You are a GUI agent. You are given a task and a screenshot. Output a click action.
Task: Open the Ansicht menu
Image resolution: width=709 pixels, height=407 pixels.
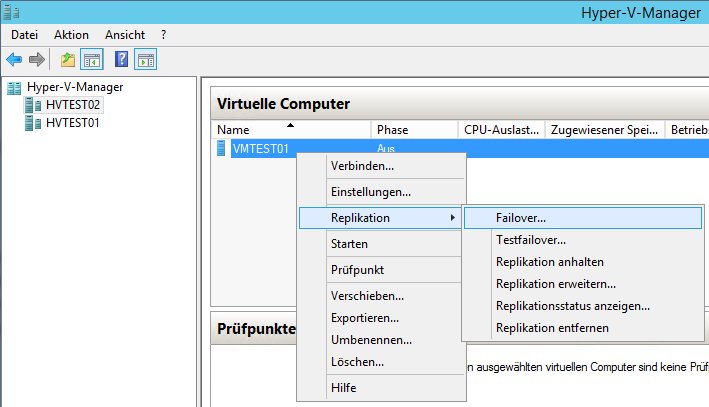(x=125, y=34)
